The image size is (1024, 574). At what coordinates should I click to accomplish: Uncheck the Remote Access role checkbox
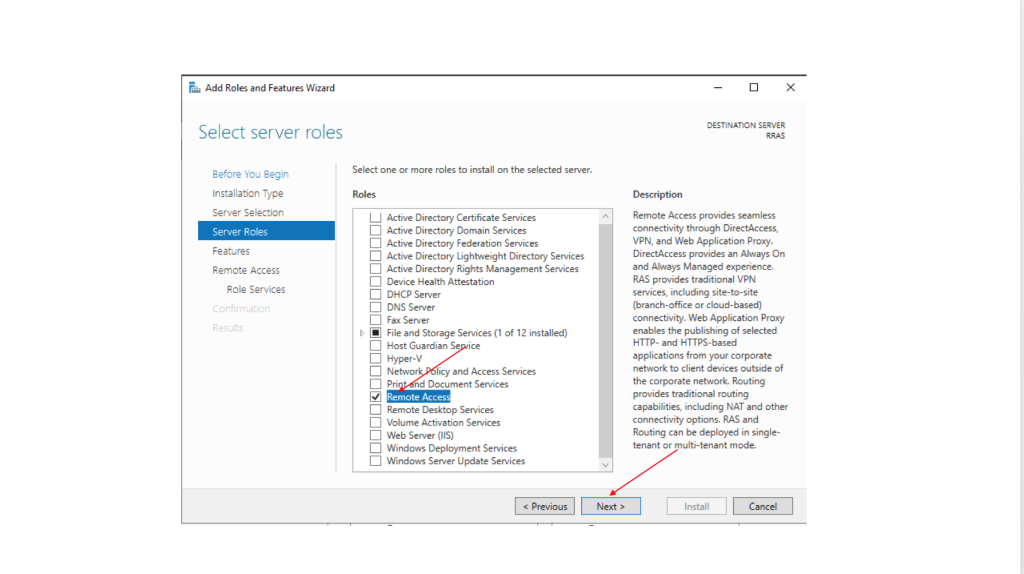click(376, 397)
